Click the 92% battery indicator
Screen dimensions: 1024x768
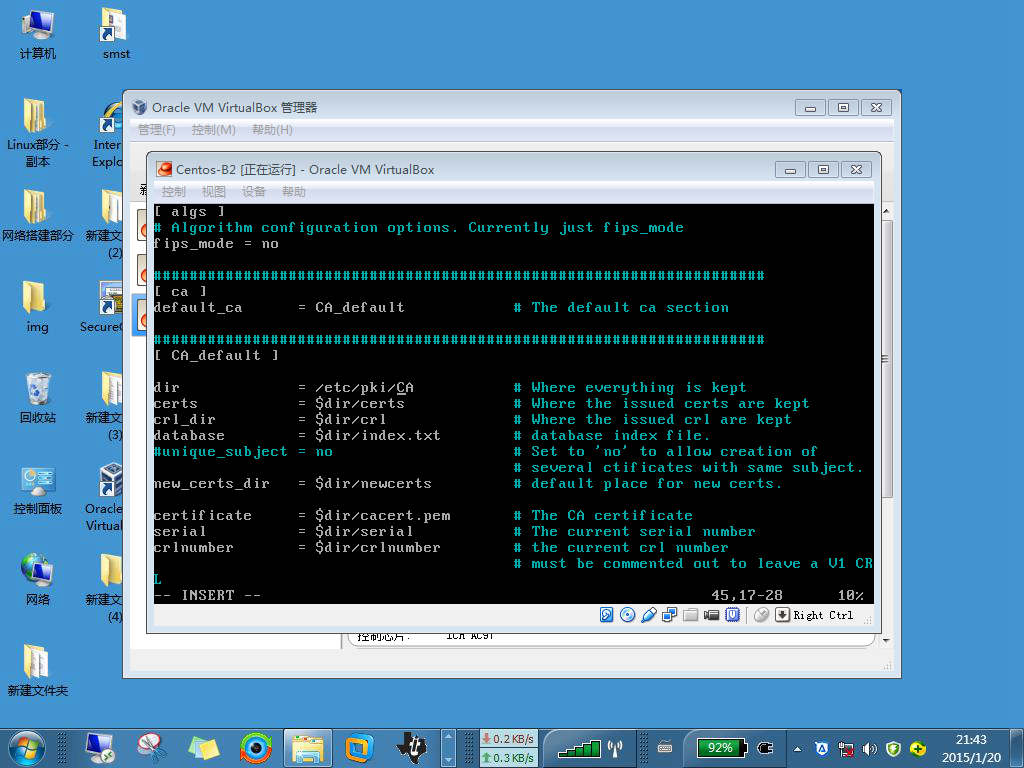coord(720,748)
